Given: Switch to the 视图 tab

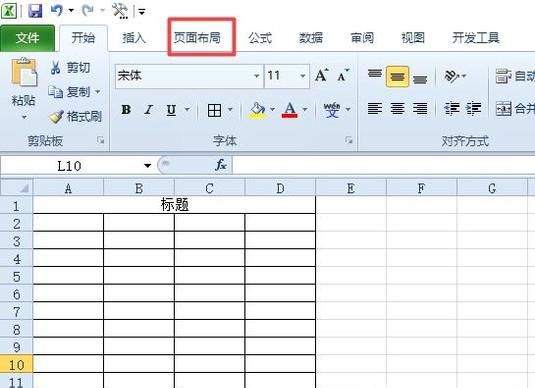Looking at the screenshot, I should tap(413, 38).
